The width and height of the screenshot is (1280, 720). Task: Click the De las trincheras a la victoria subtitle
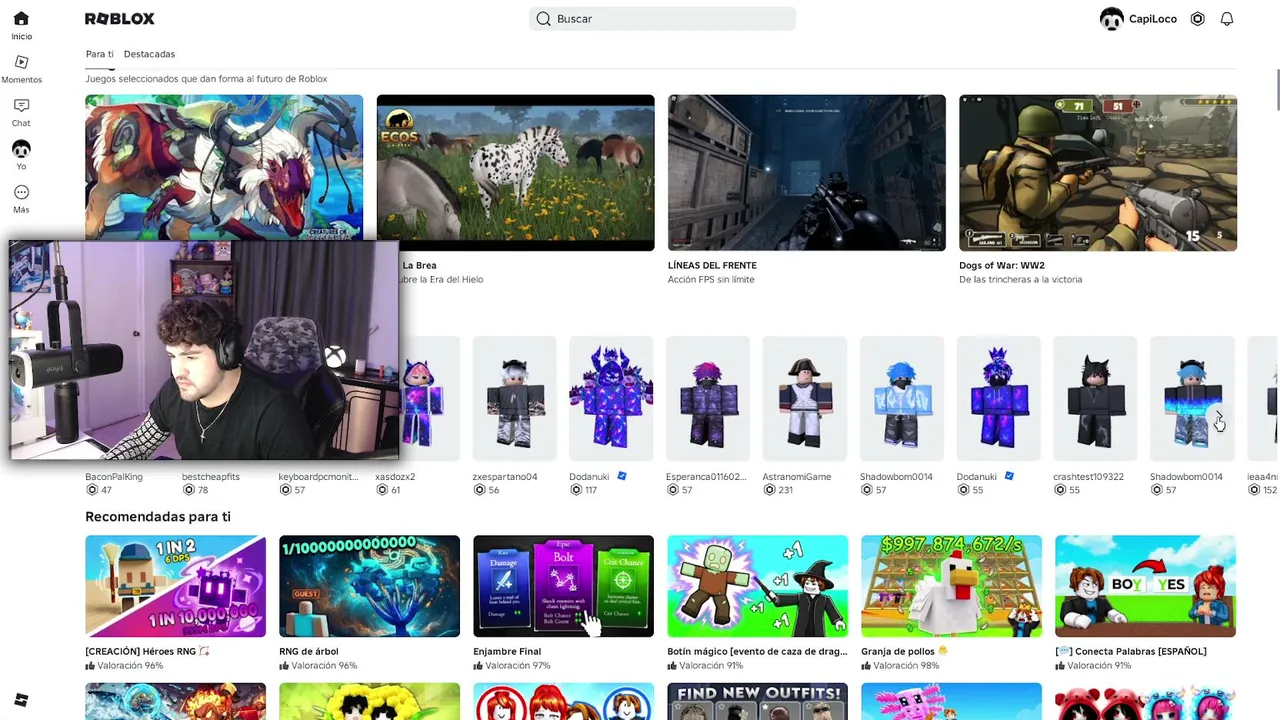coord(1021,280)
